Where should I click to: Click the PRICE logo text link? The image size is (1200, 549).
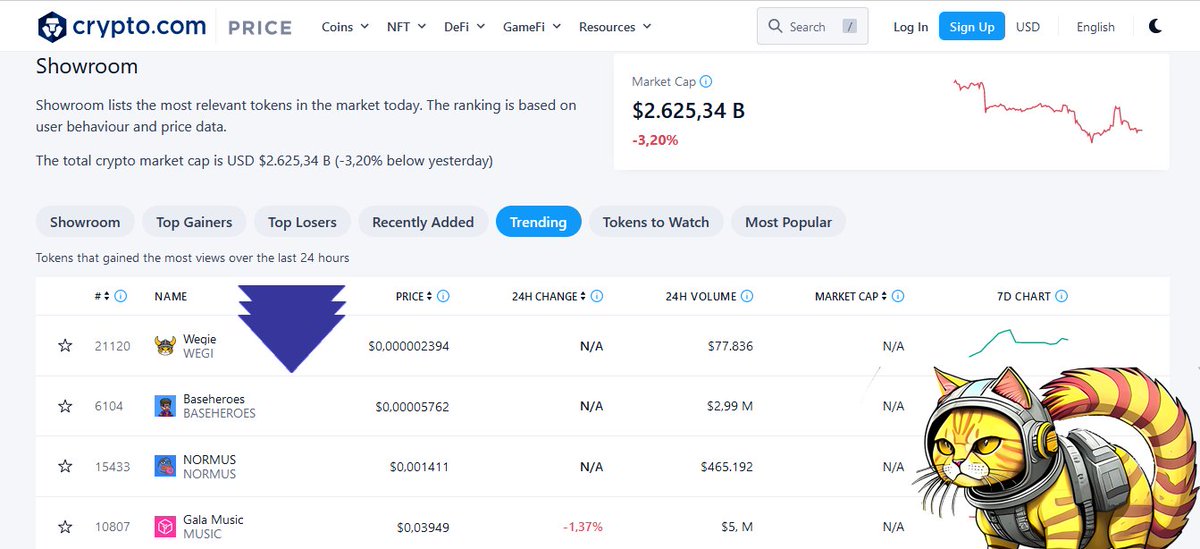click(260, 28)
